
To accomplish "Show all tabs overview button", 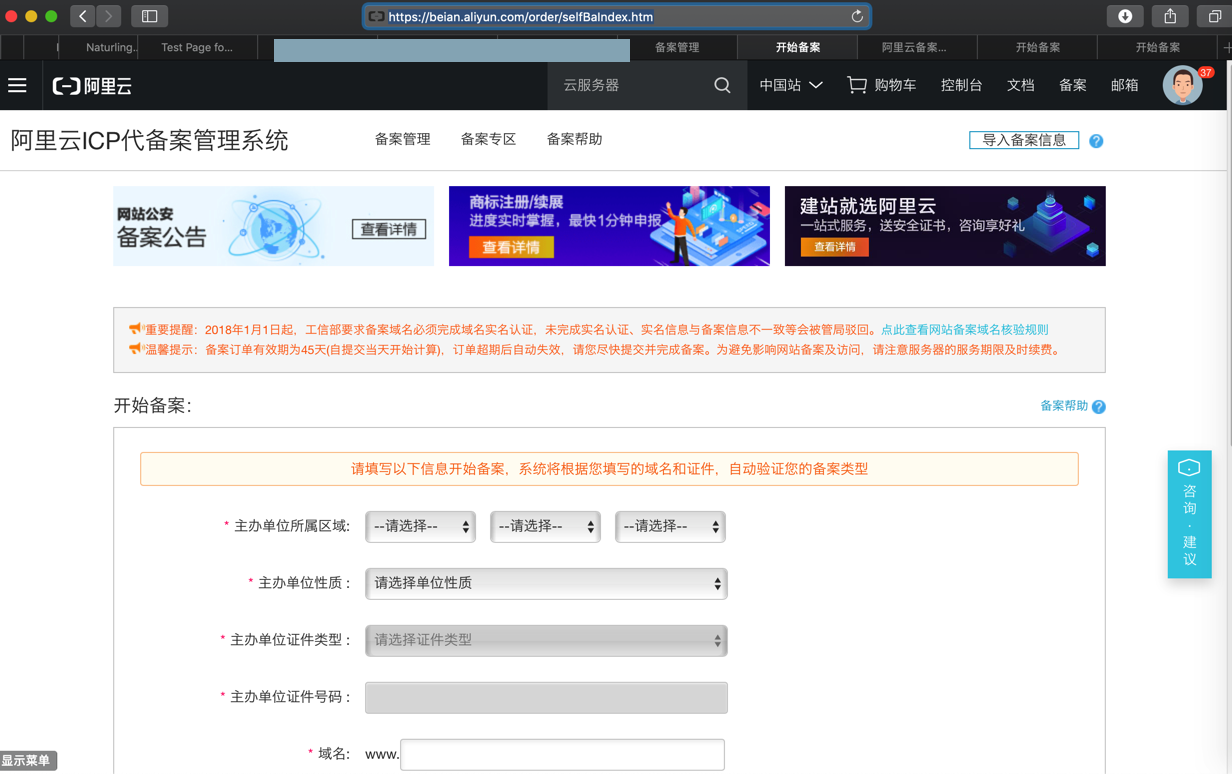I will point(1214,16).
